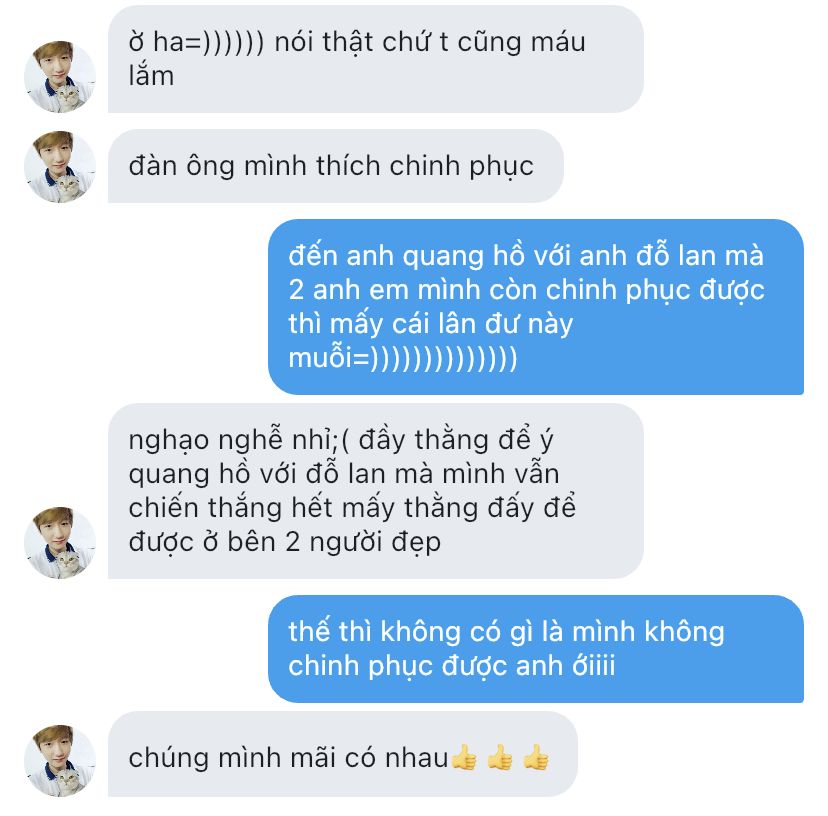Click avatar beside 'nghạo nghễ nhỉ' message
Image resolution: width=828 pixels, height=816 pixels.
coord(60,542)
